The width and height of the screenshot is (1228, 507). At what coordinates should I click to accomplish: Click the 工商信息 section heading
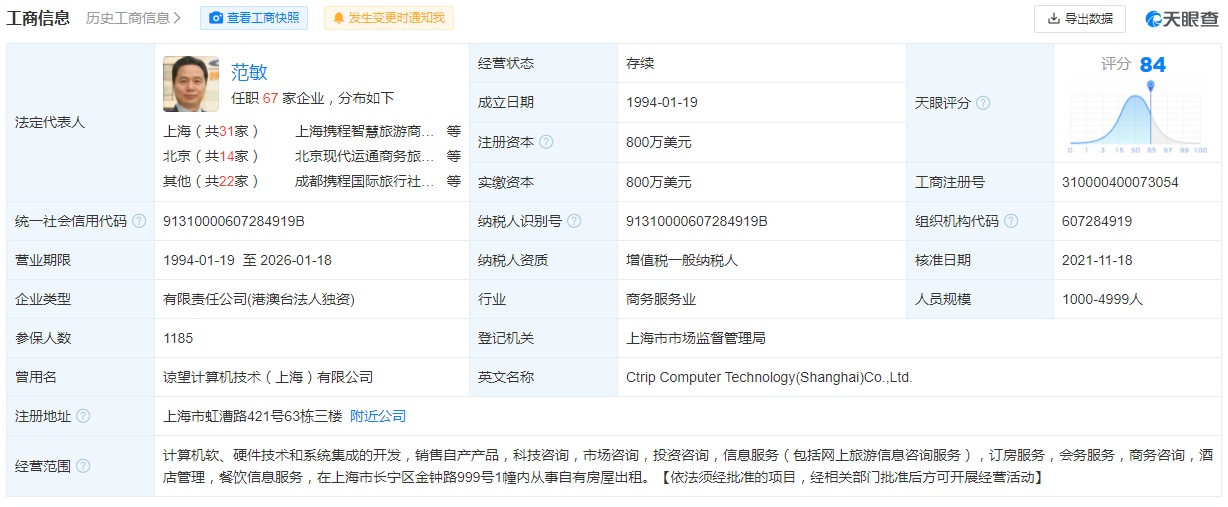(x=39, y=18)
